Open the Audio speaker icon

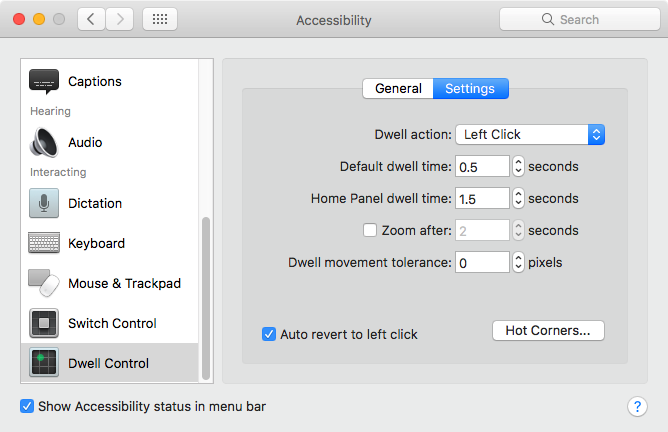pos(44,142)
